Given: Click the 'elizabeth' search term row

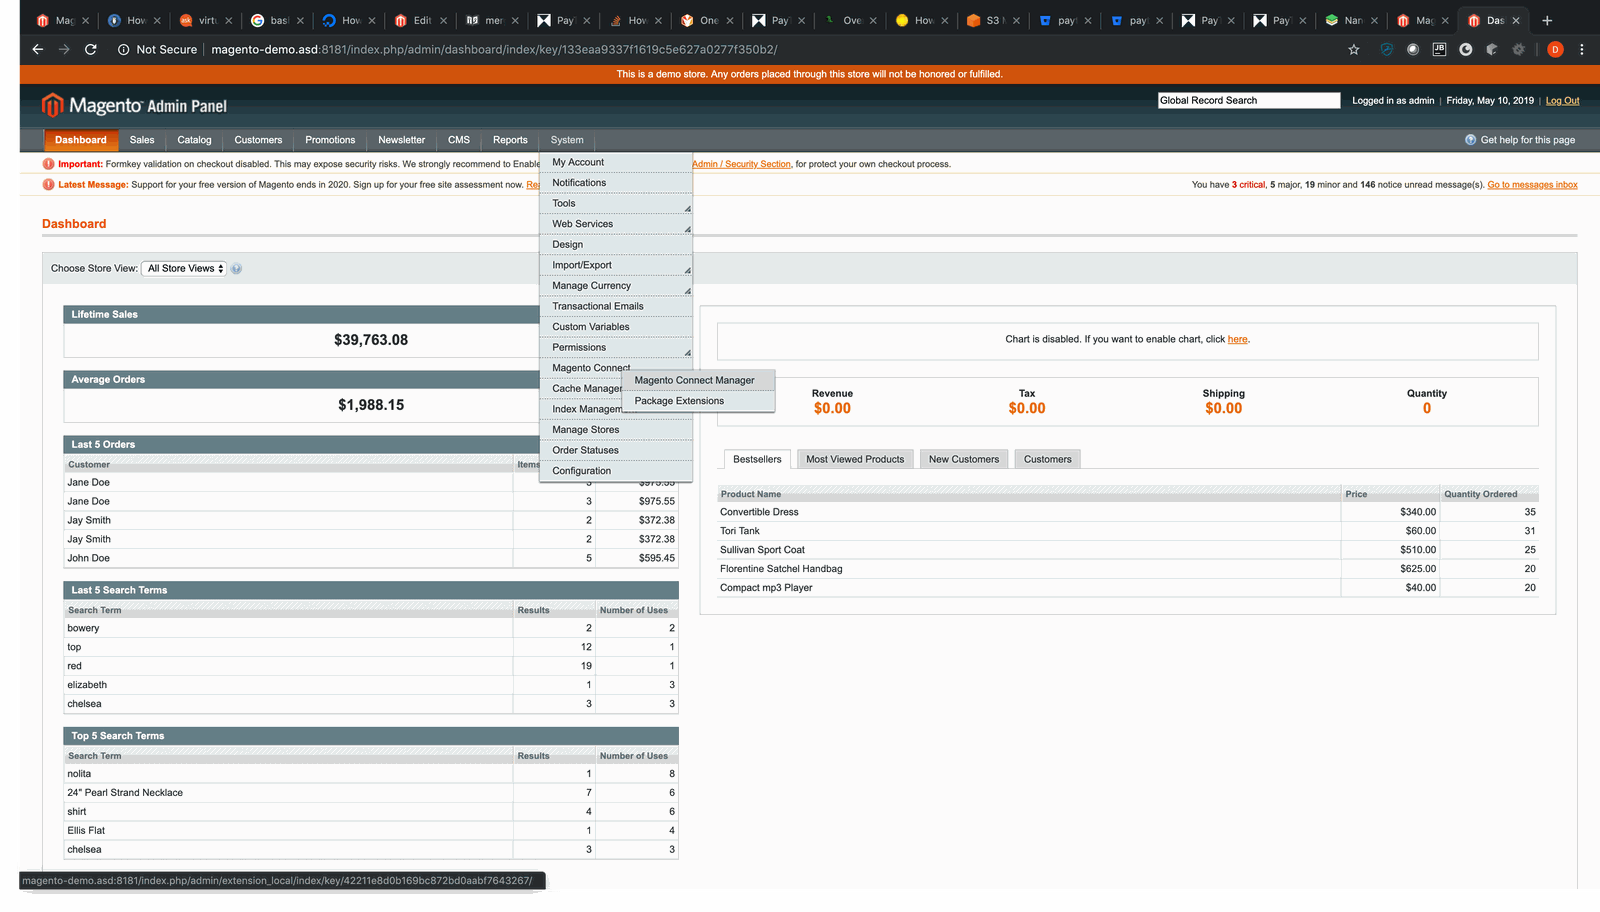Looking at the screenshot, I should 371,685.
